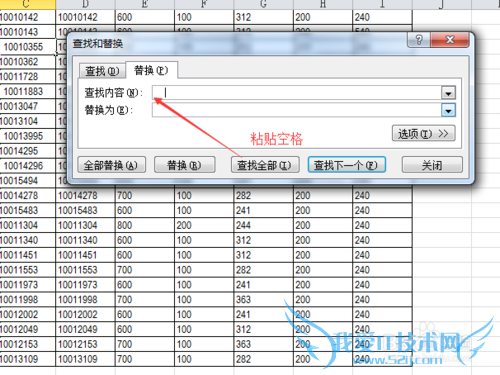Click the 全部替换(A) button
The width and height of the screenshot is (500, 375).
pos(112,165)
